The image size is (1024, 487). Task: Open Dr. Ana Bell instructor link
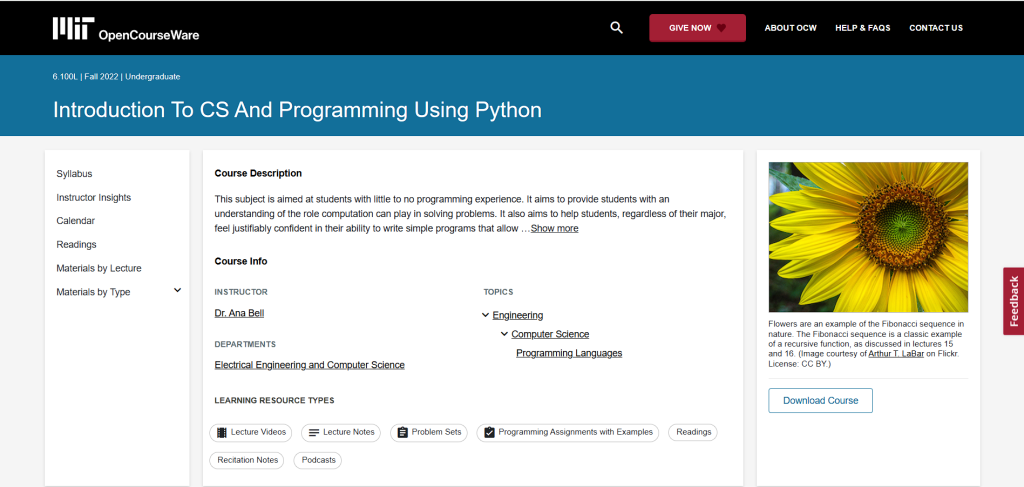[239, 313]
